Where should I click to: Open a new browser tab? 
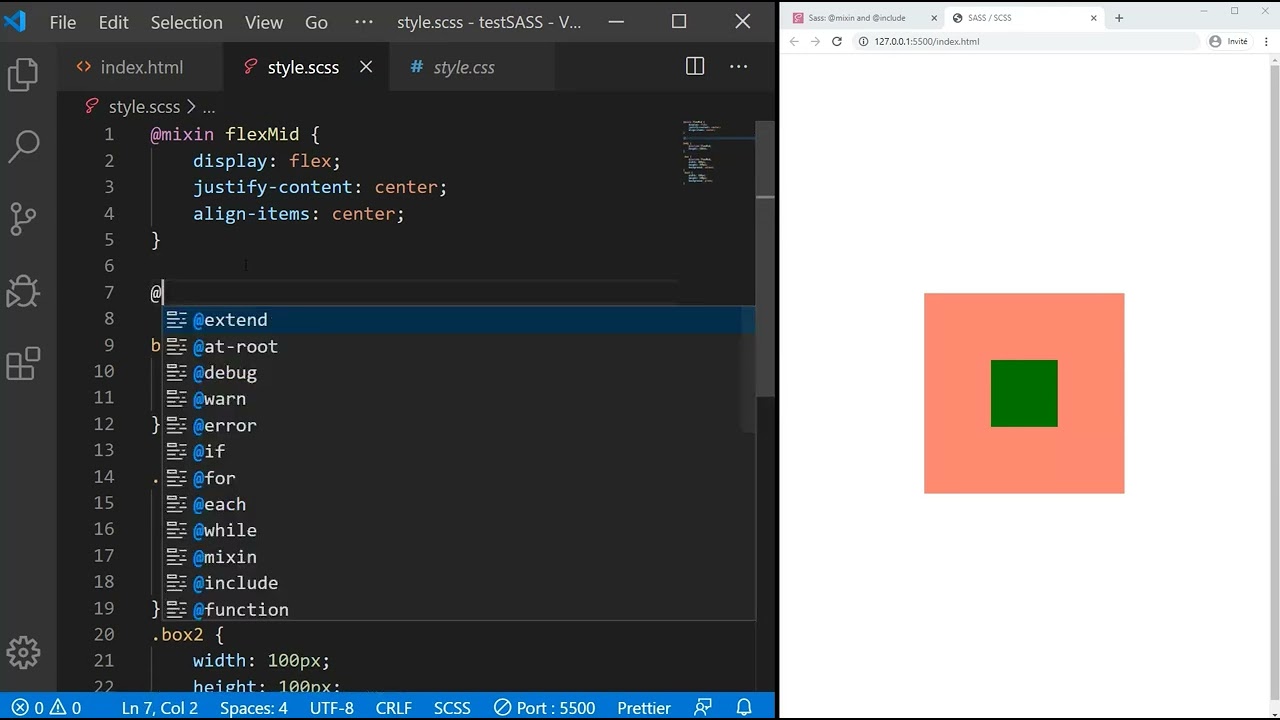1119,18
